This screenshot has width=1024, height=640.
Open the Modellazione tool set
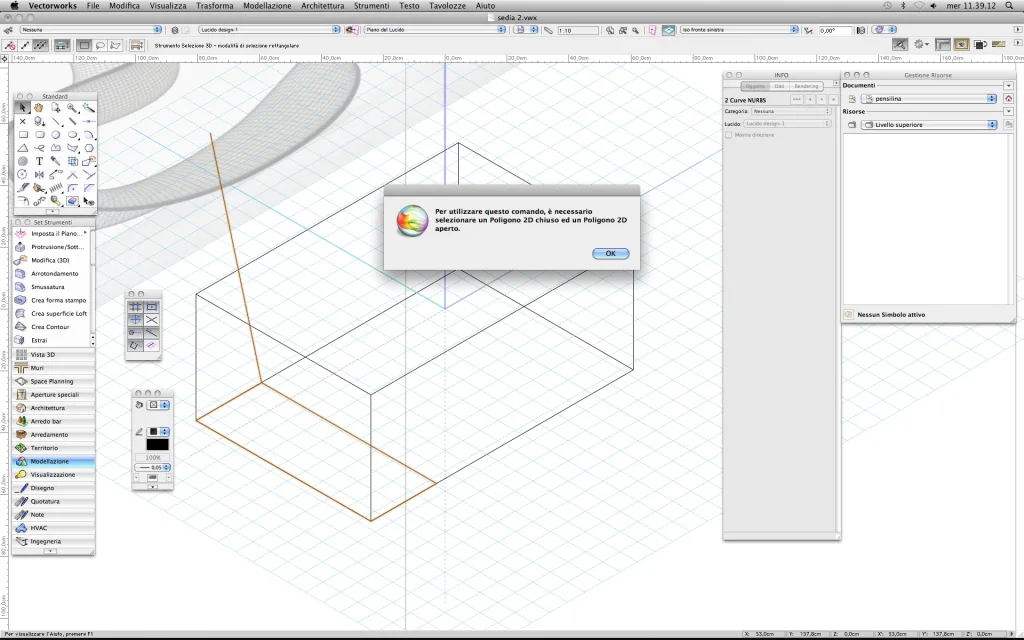(50, 461)
